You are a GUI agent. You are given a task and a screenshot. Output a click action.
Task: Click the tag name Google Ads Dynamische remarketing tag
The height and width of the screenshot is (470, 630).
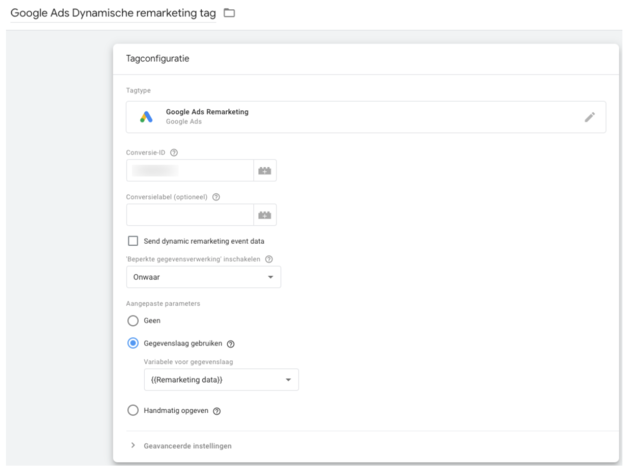[113, 13]
